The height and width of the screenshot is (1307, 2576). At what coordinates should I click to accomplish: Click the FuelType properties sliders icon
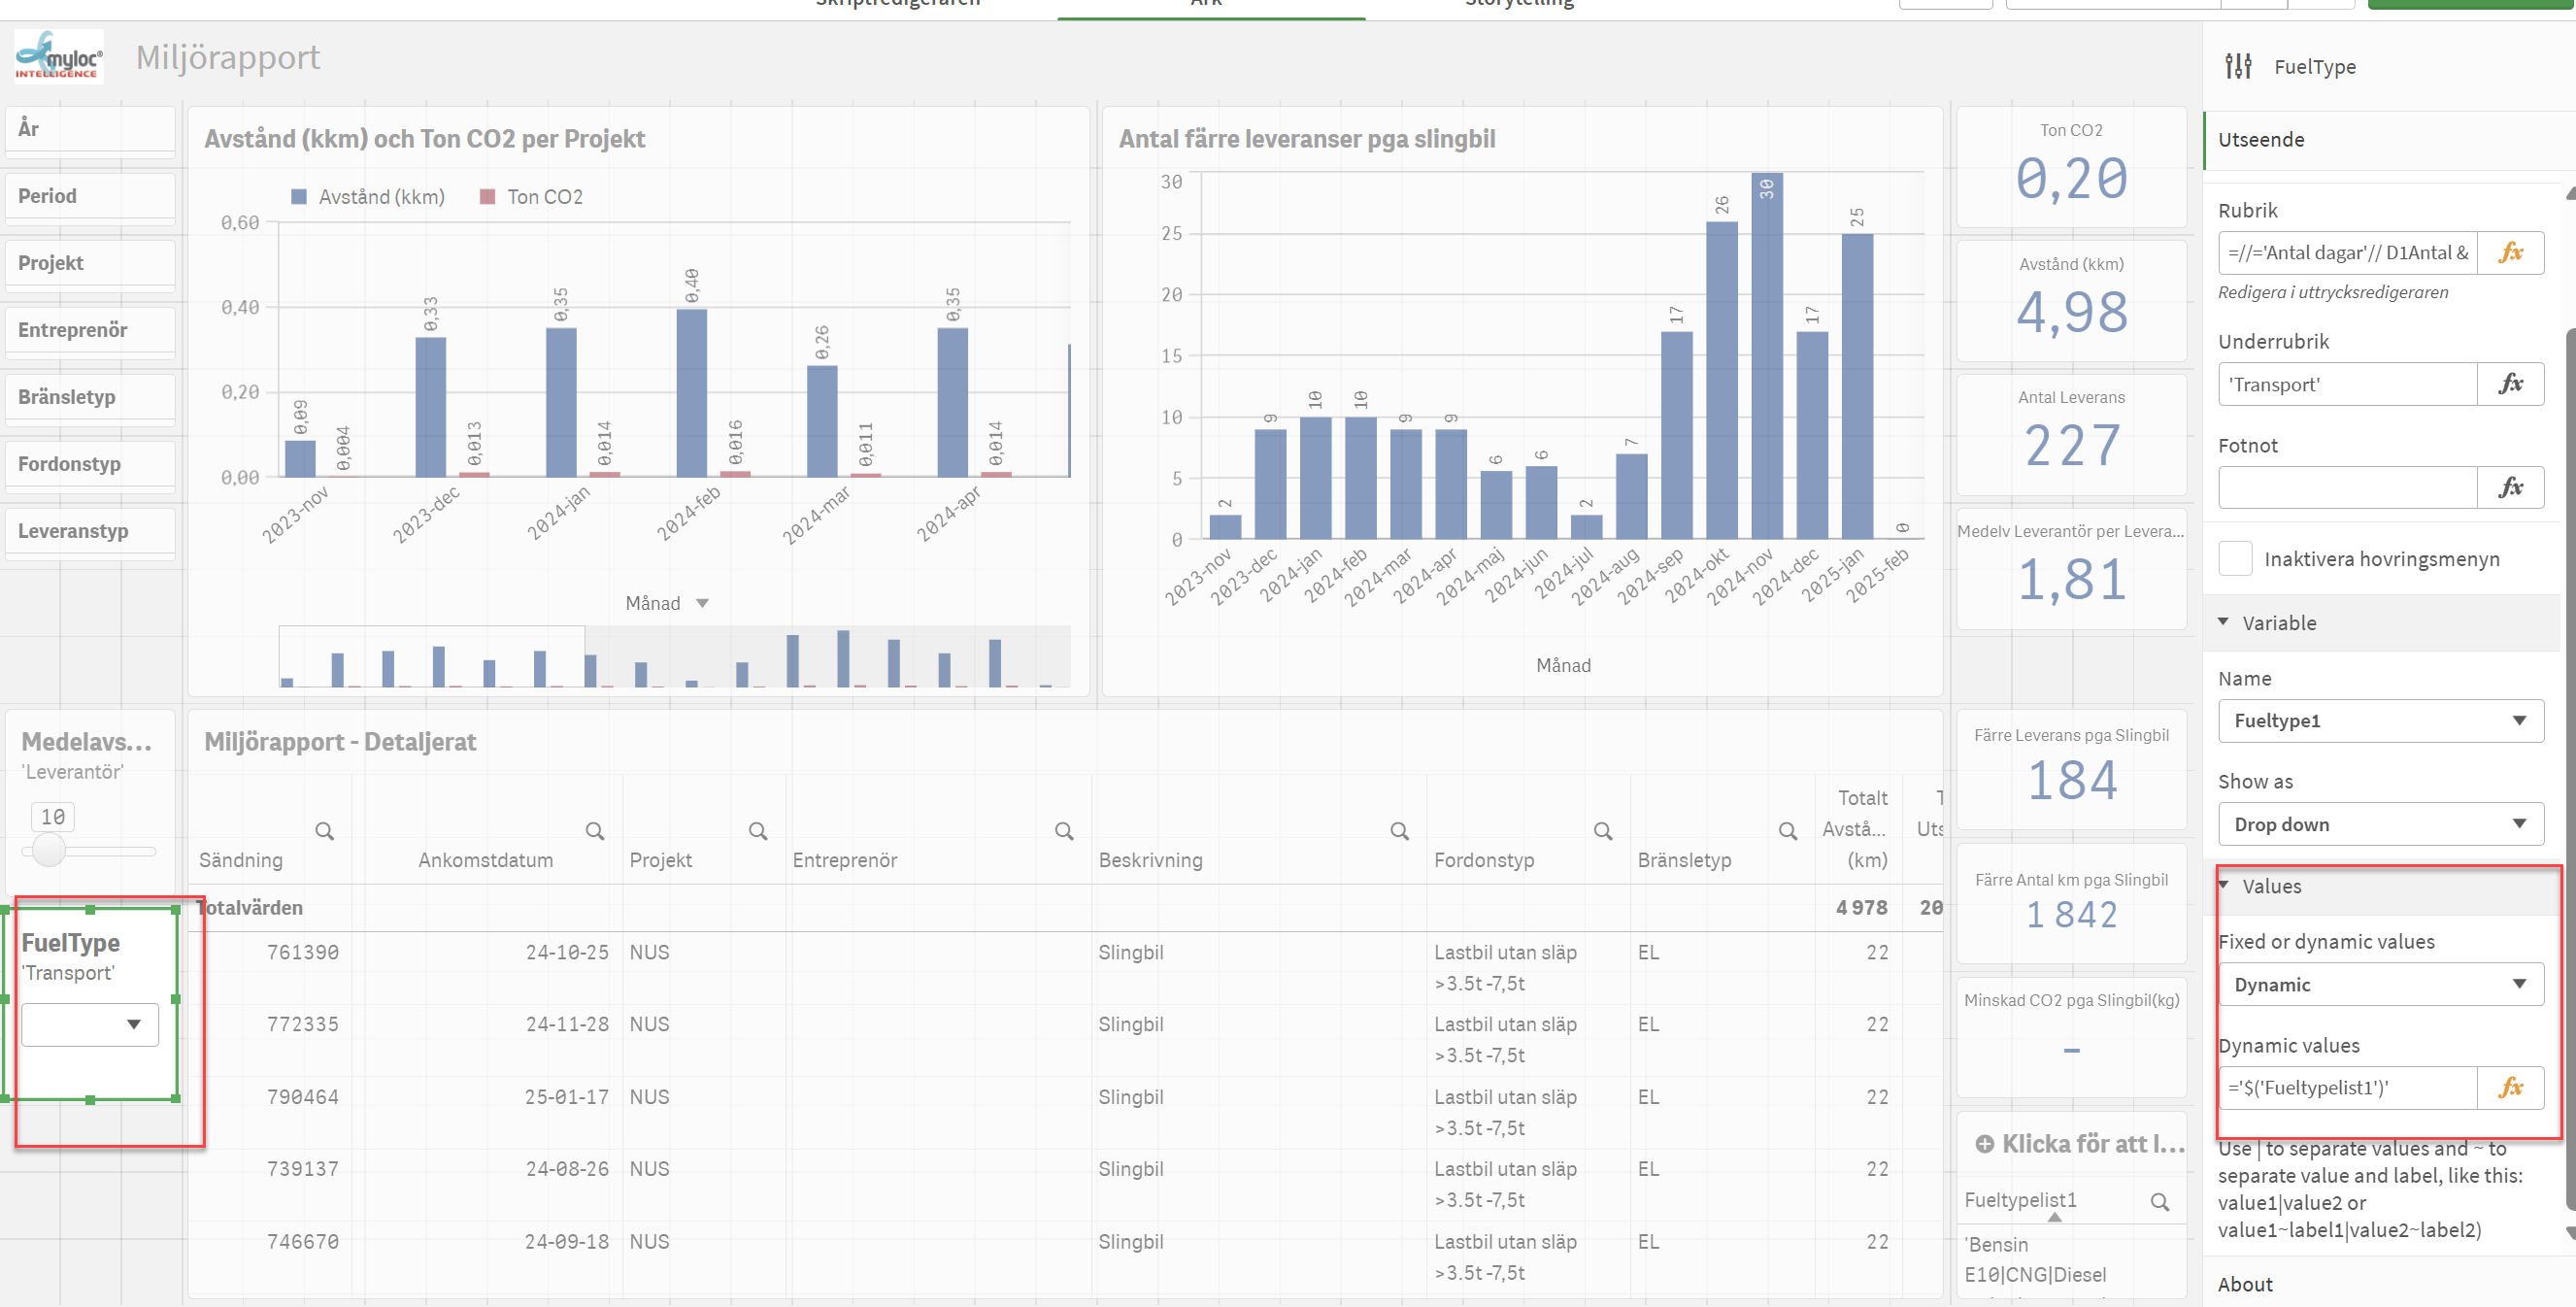pos(2238,66)
